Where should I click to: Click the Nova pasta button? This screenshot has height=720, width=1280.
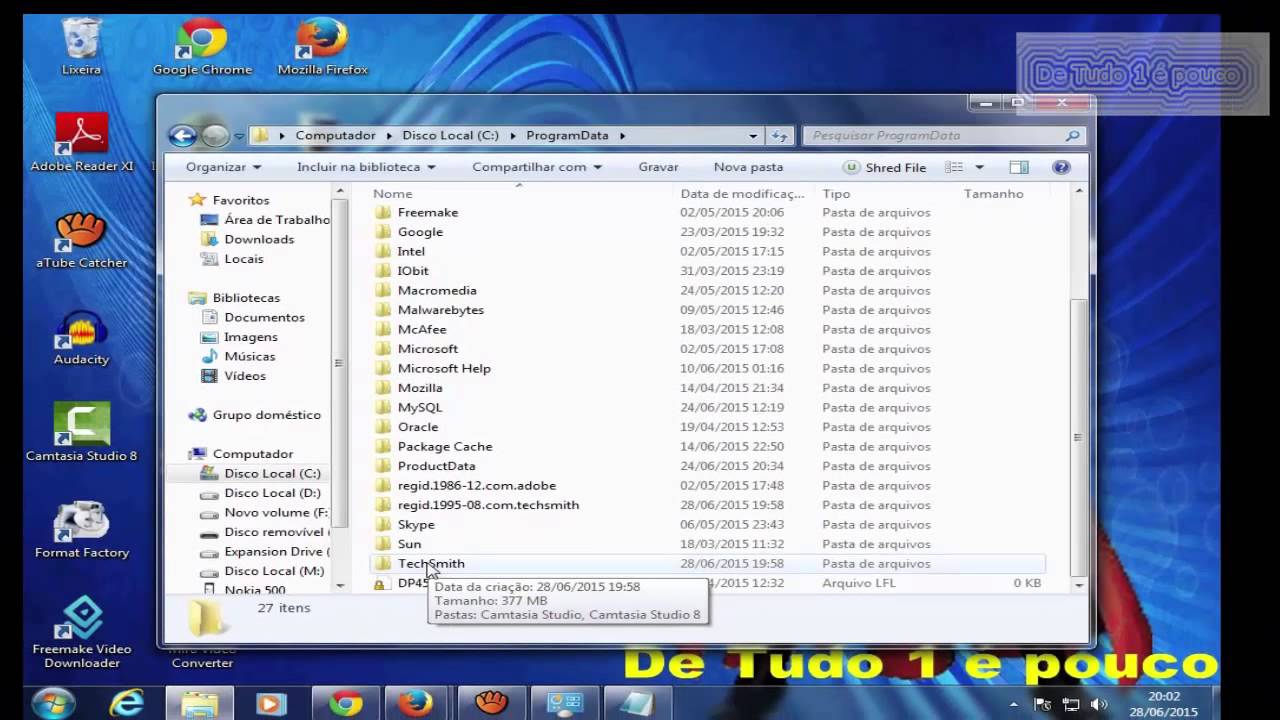point(748,167)
